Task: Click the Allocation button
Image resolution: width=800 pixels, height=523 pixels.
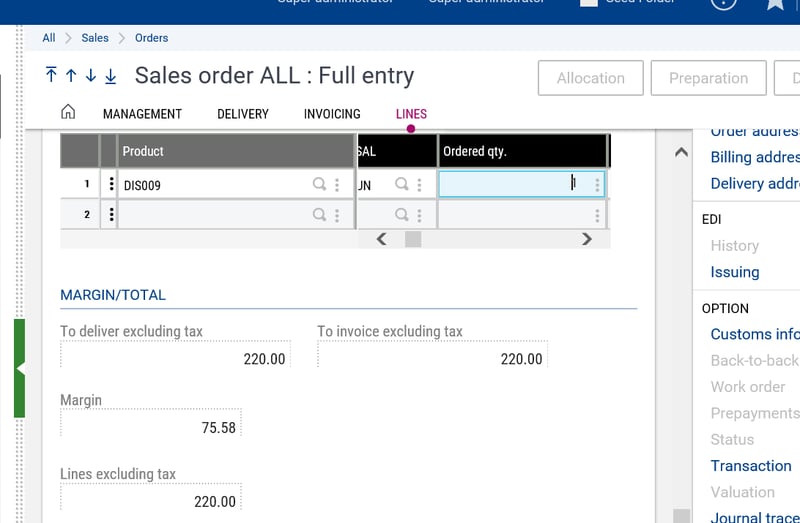Action: click(590, 78)
